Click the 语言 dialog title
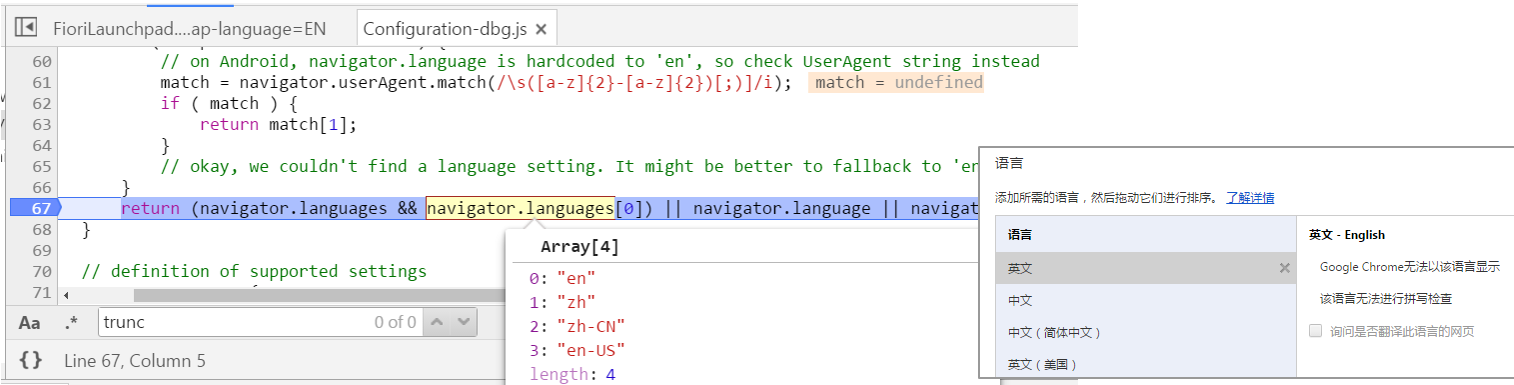 tap(1009, 162)
